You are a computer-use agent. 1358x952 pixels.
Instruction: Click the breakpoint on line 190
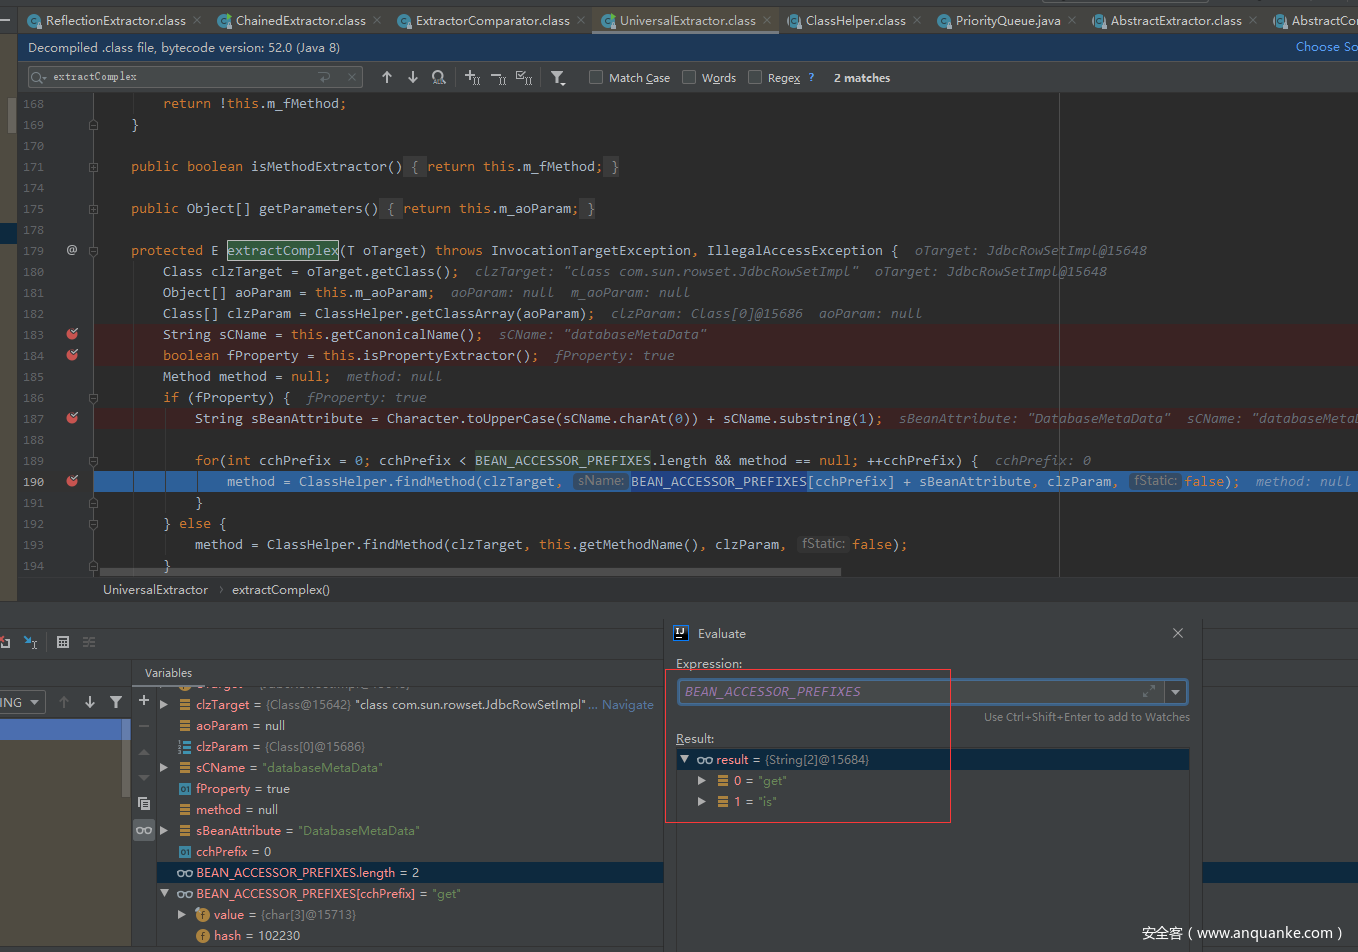pos(72,481)
